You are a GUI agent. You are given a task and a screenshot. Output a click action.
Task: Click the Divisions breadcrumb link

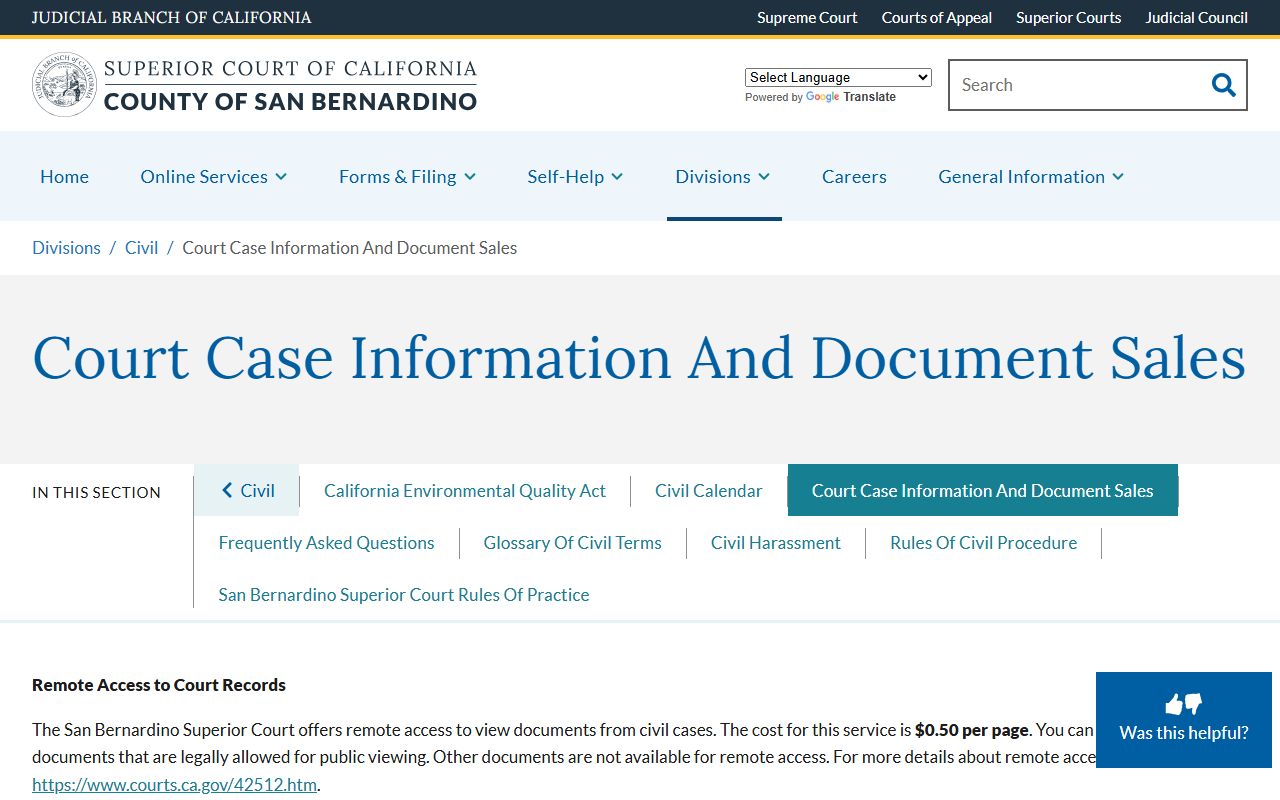[66, 248]
